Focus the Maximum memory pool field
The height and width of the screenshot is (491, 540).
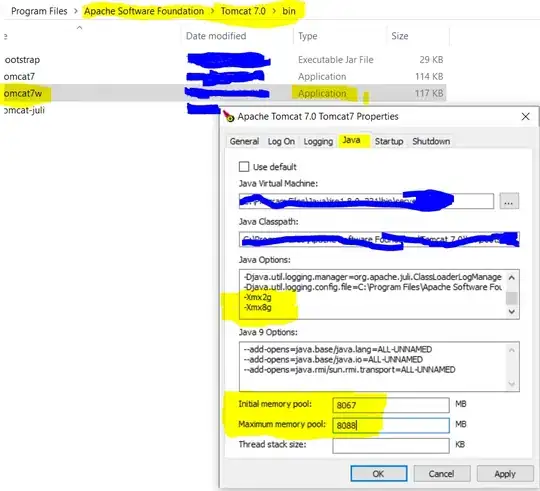point(391,425)
